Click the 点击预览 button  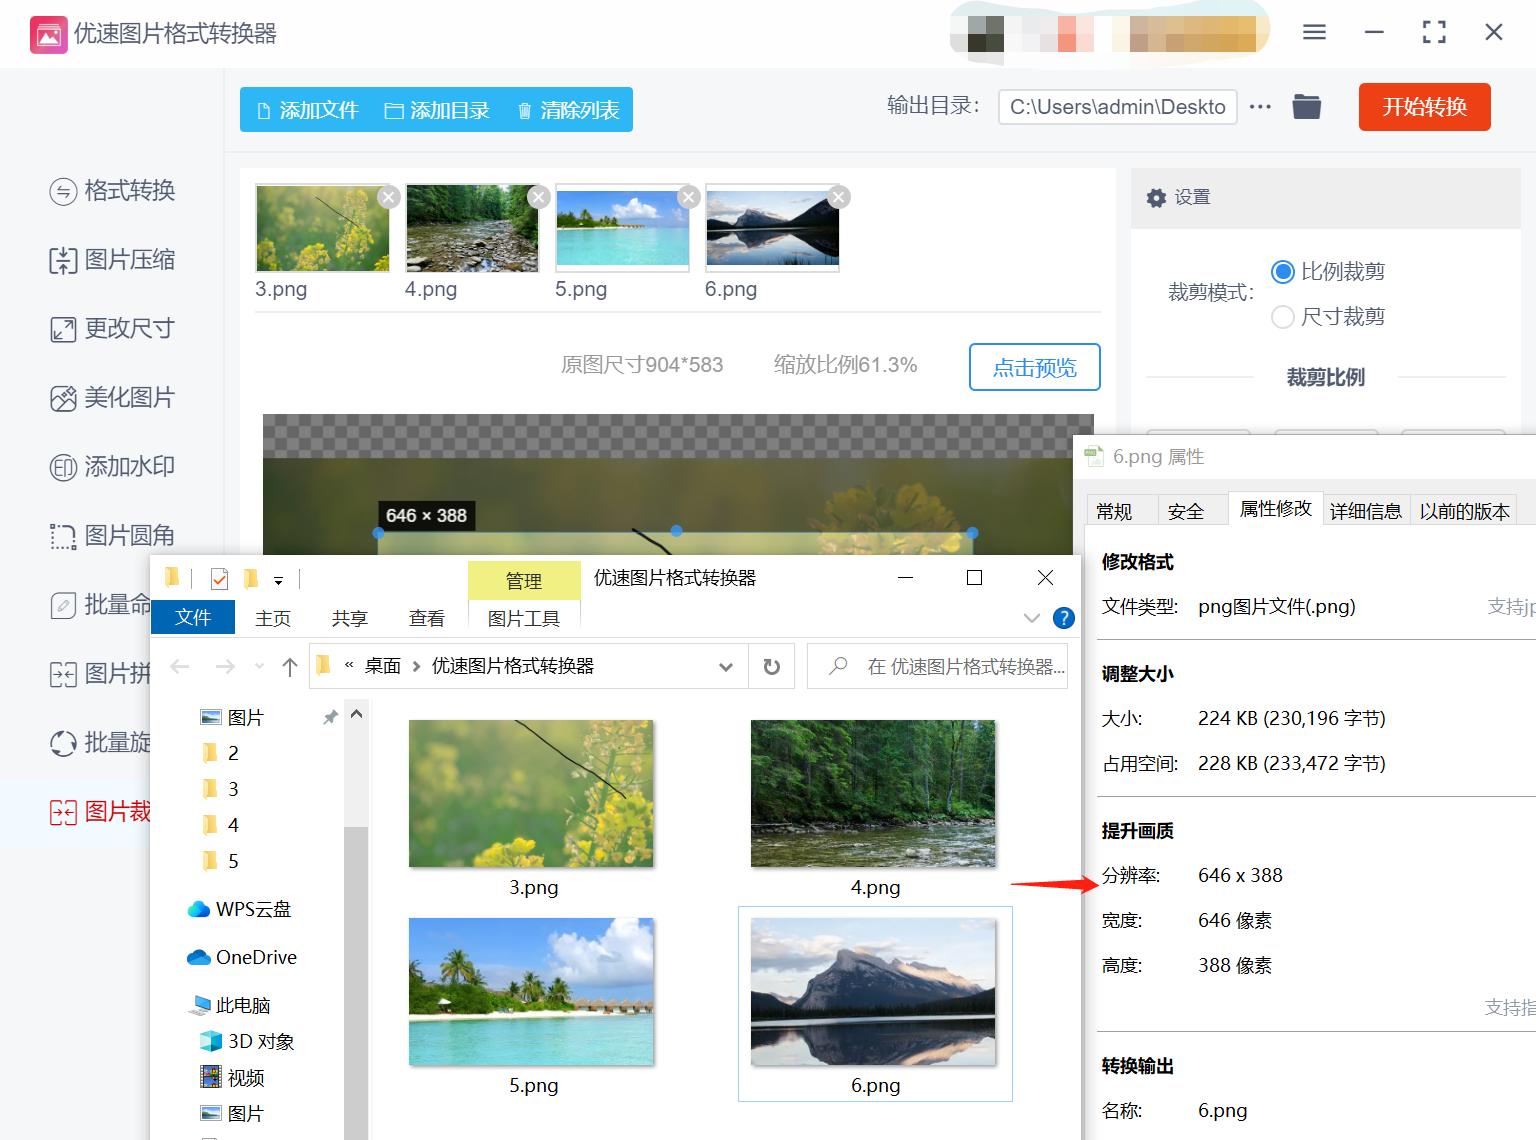pyautogui.click(x=1034, y=367)
